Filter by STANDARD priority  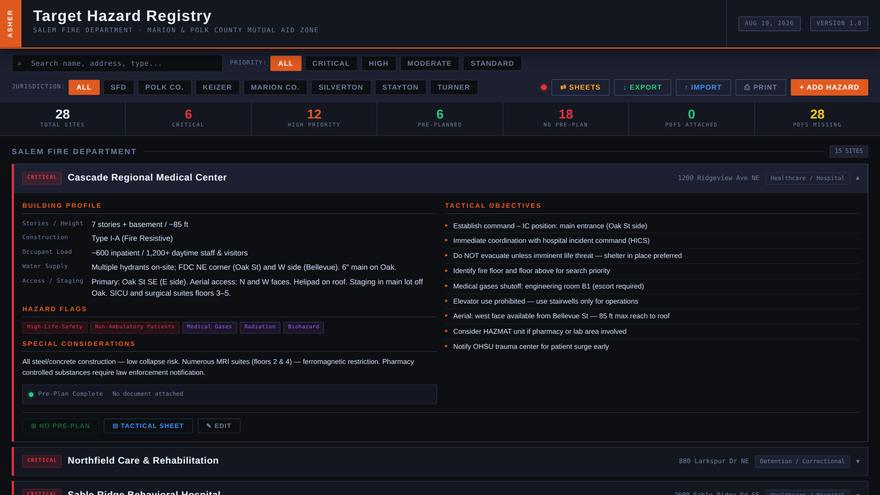pos(492,63)
